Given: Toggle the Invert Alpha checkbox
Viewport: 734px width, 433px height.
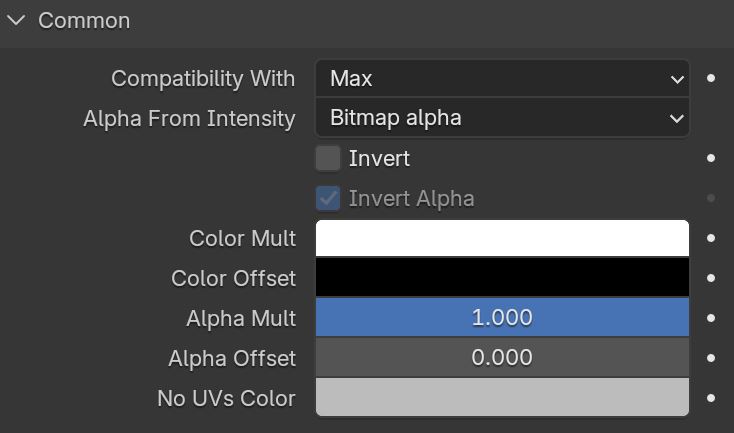Looking at the screenshot, I should tap(328, 198).
